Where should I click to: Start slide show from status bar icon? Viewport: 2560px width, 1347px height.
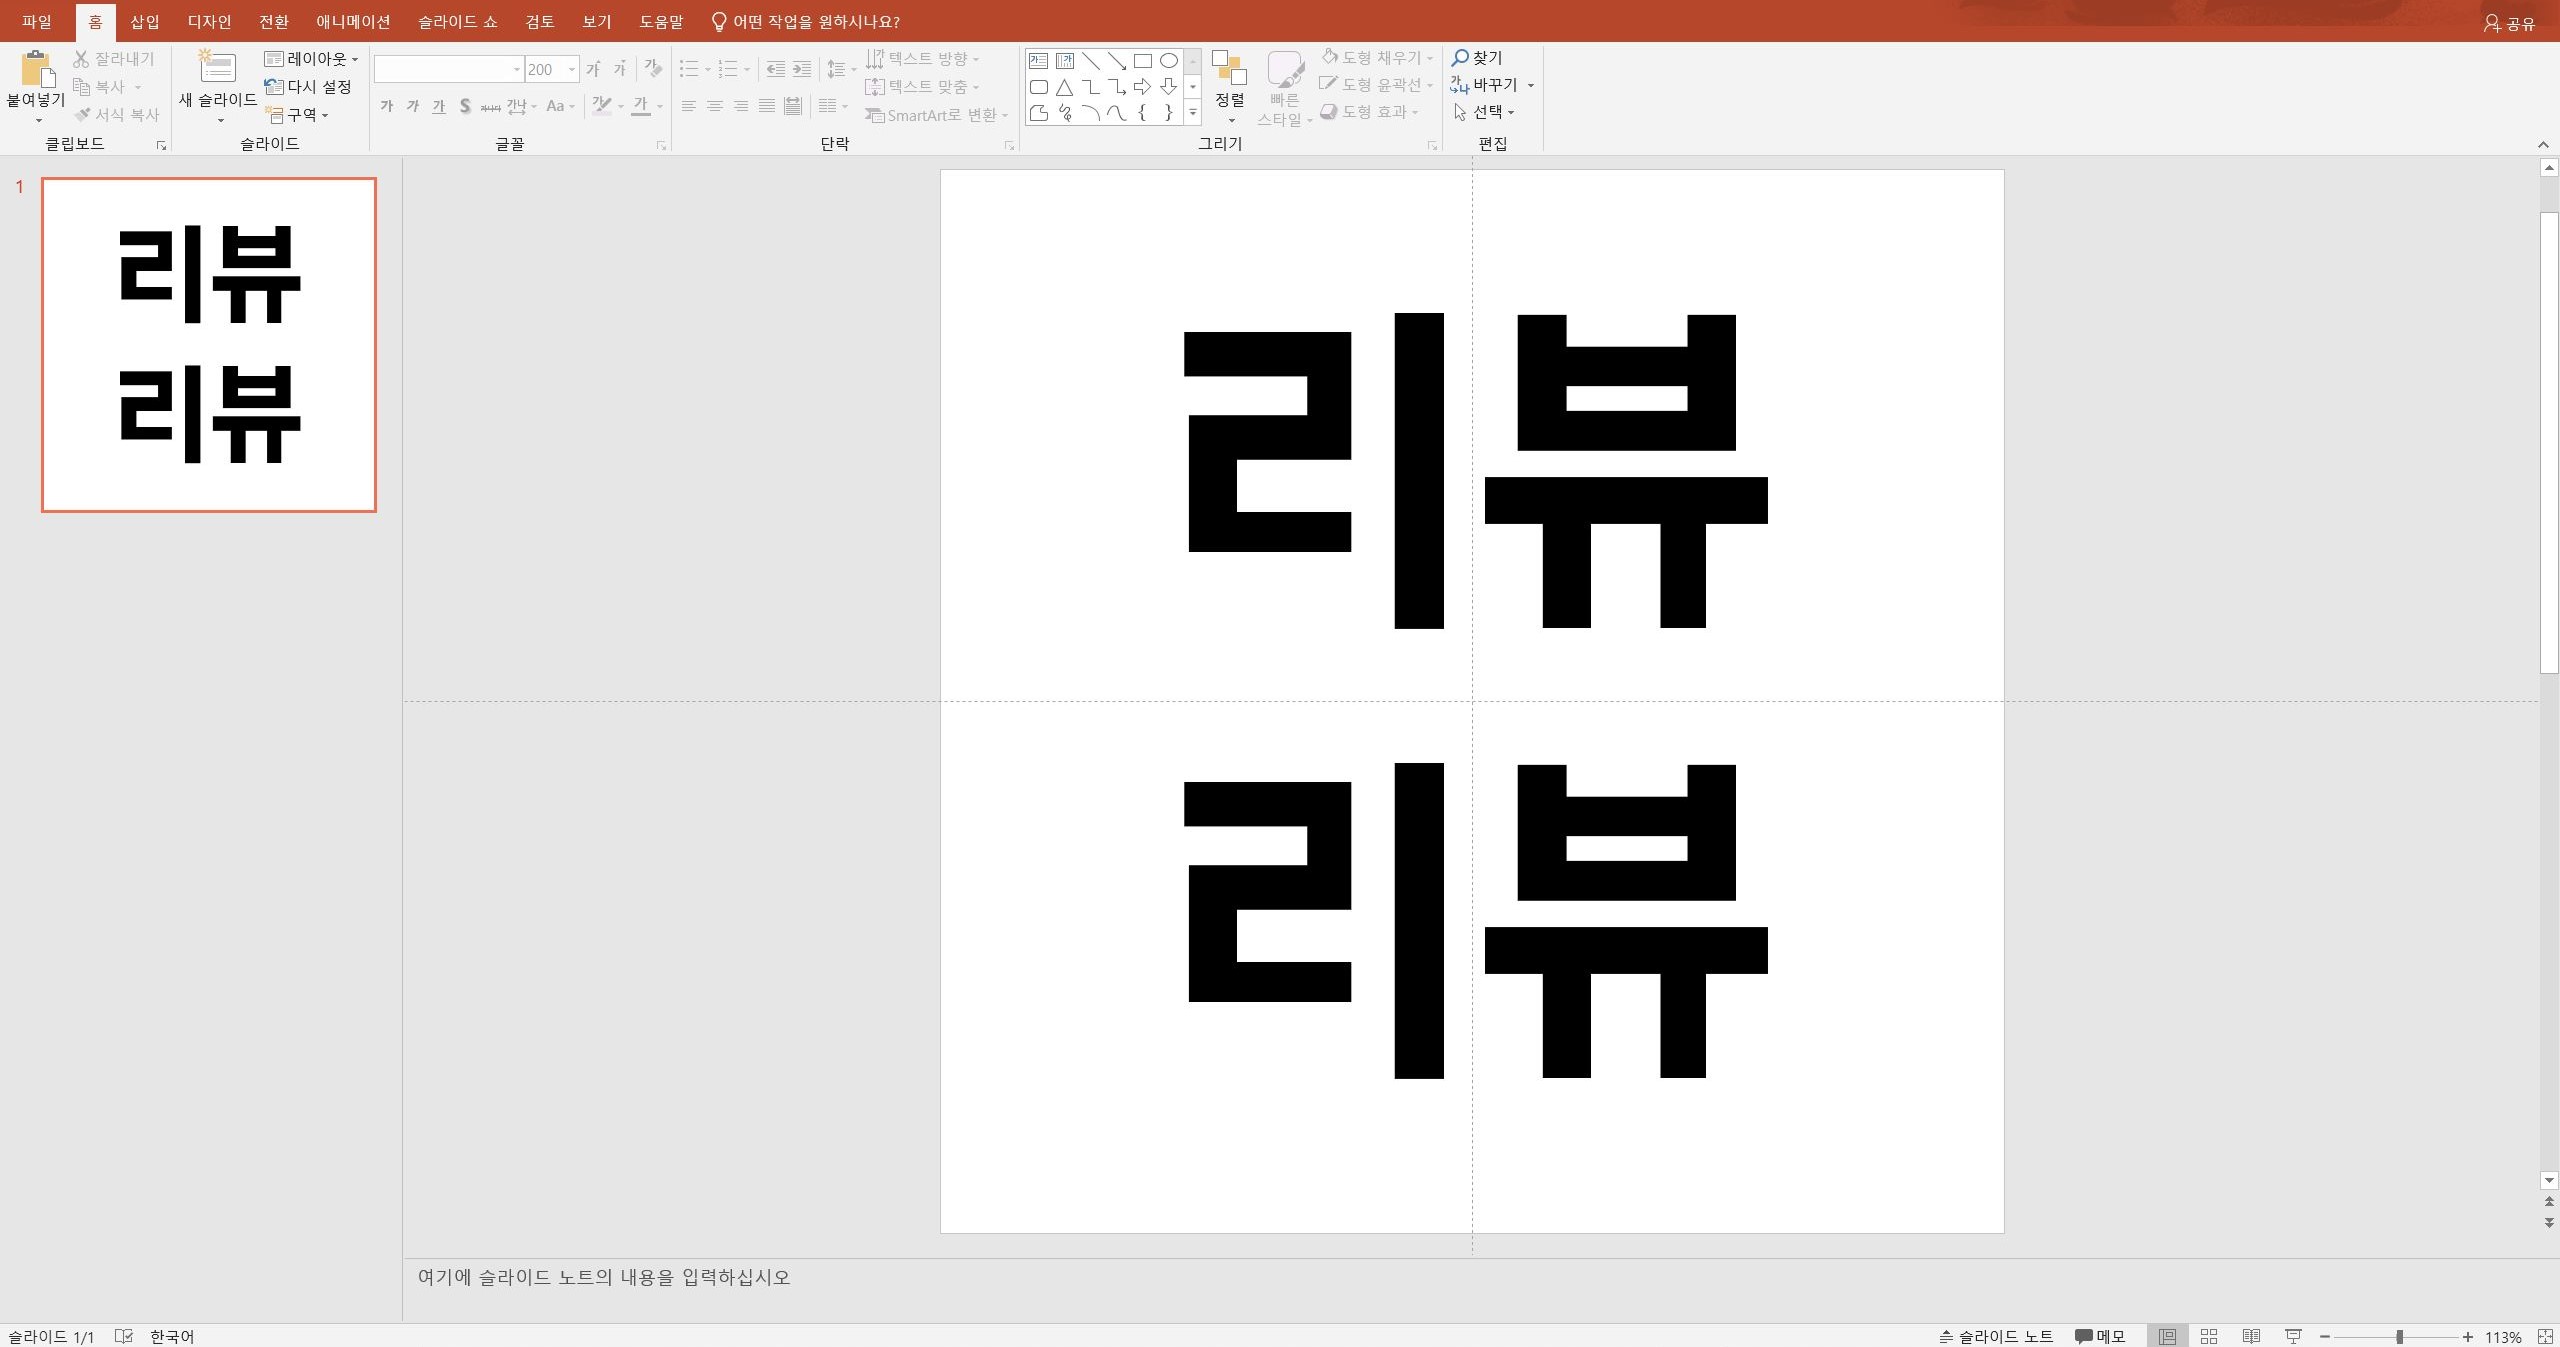[2293, 1336]
